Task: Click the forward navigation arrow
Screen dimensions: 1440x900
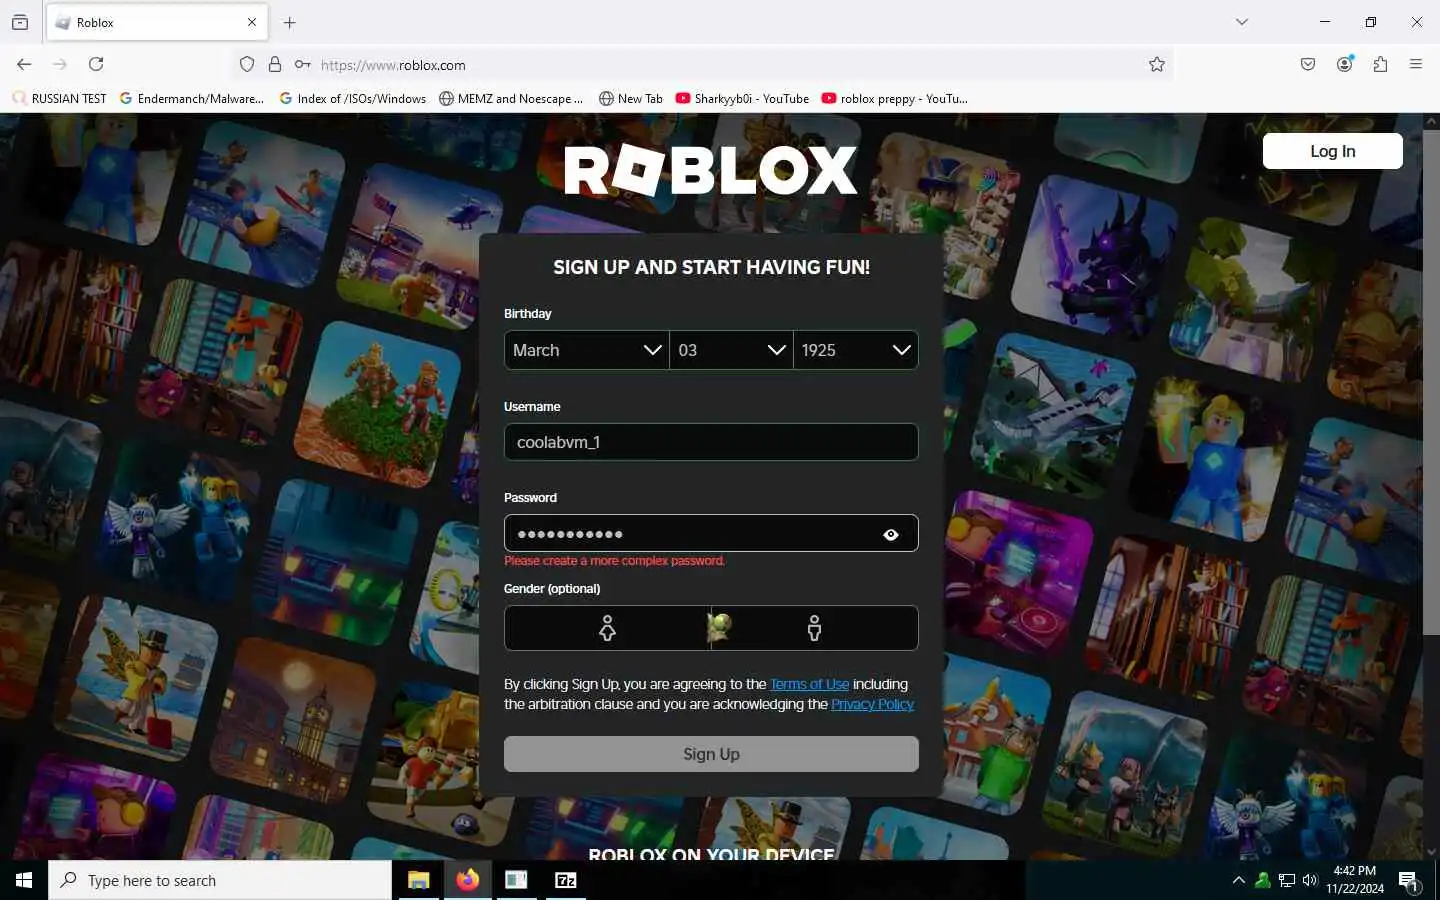Action: tap(60, 64)
